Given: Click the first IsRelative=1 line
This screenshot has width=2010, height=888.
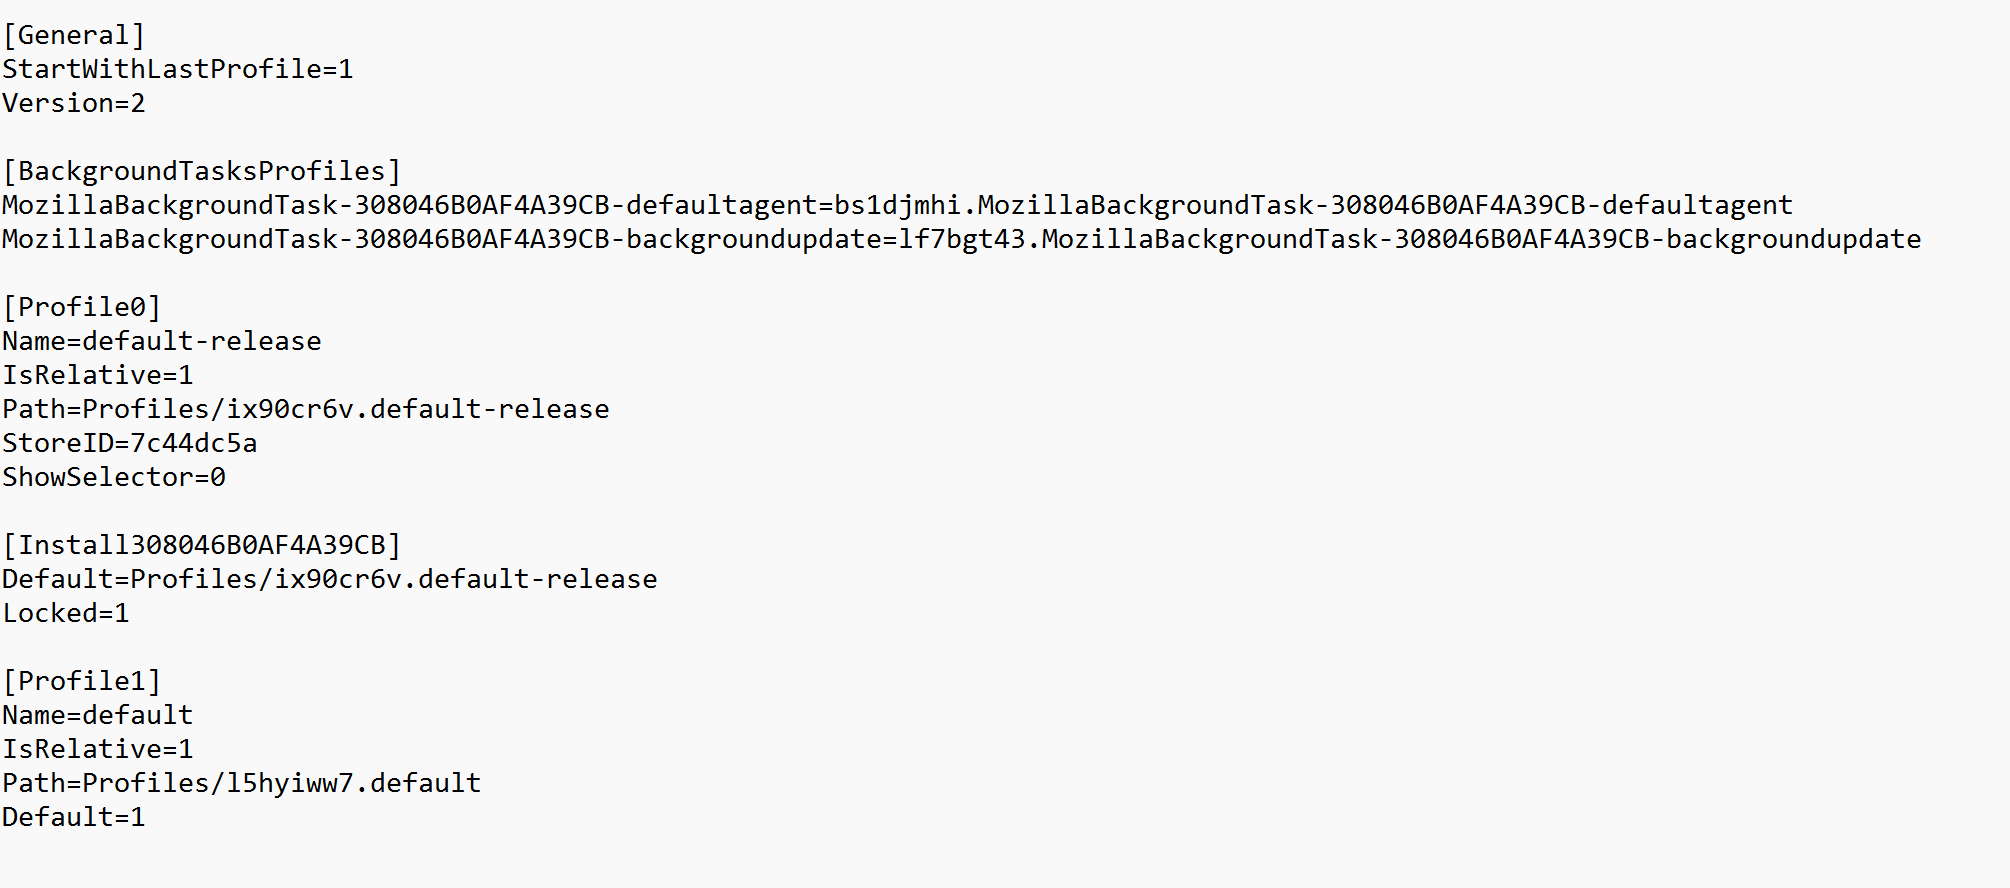Looking at the screenshot, I should (x=98, y=375).
